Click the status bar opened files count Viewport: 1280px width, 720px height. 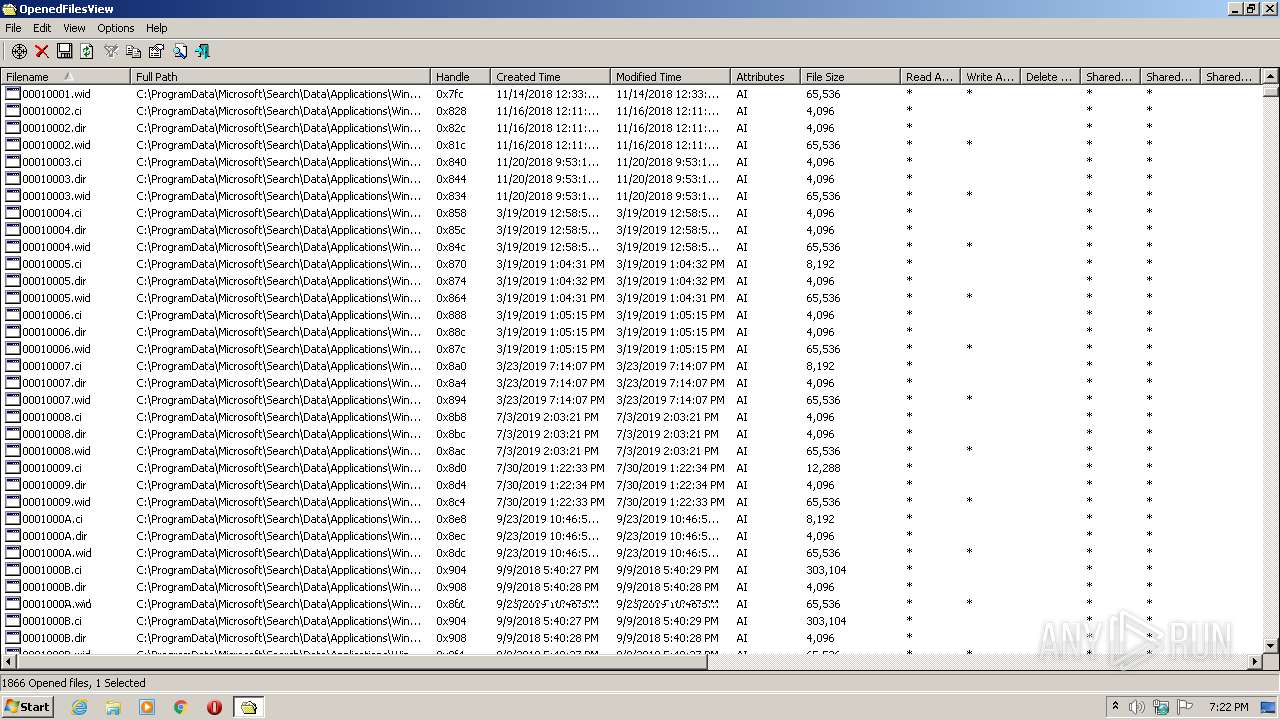pos(74,683)
